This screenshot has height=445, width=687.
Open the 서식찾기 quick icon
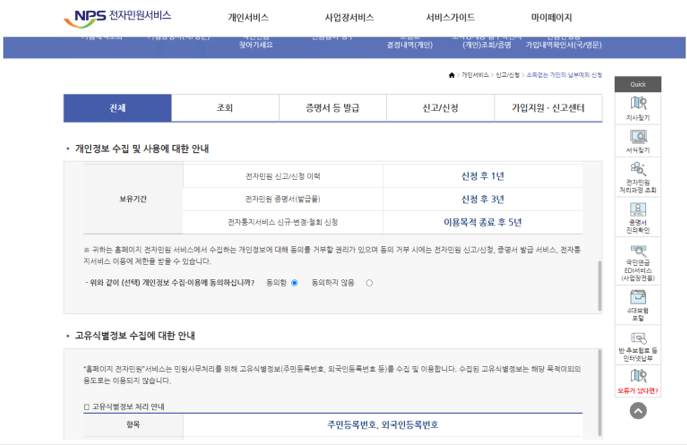point(638,141)
